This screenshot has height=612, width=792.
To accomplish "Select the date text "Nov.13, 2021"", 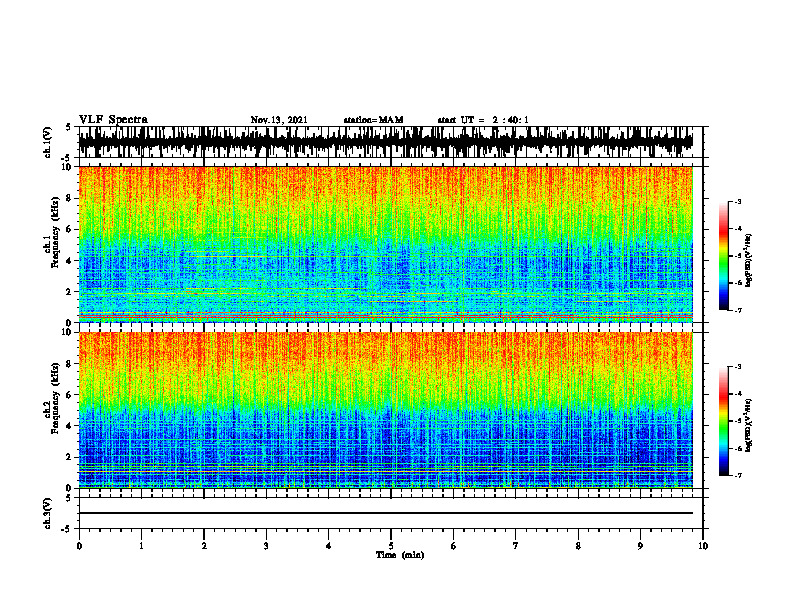I will (279, 120).
